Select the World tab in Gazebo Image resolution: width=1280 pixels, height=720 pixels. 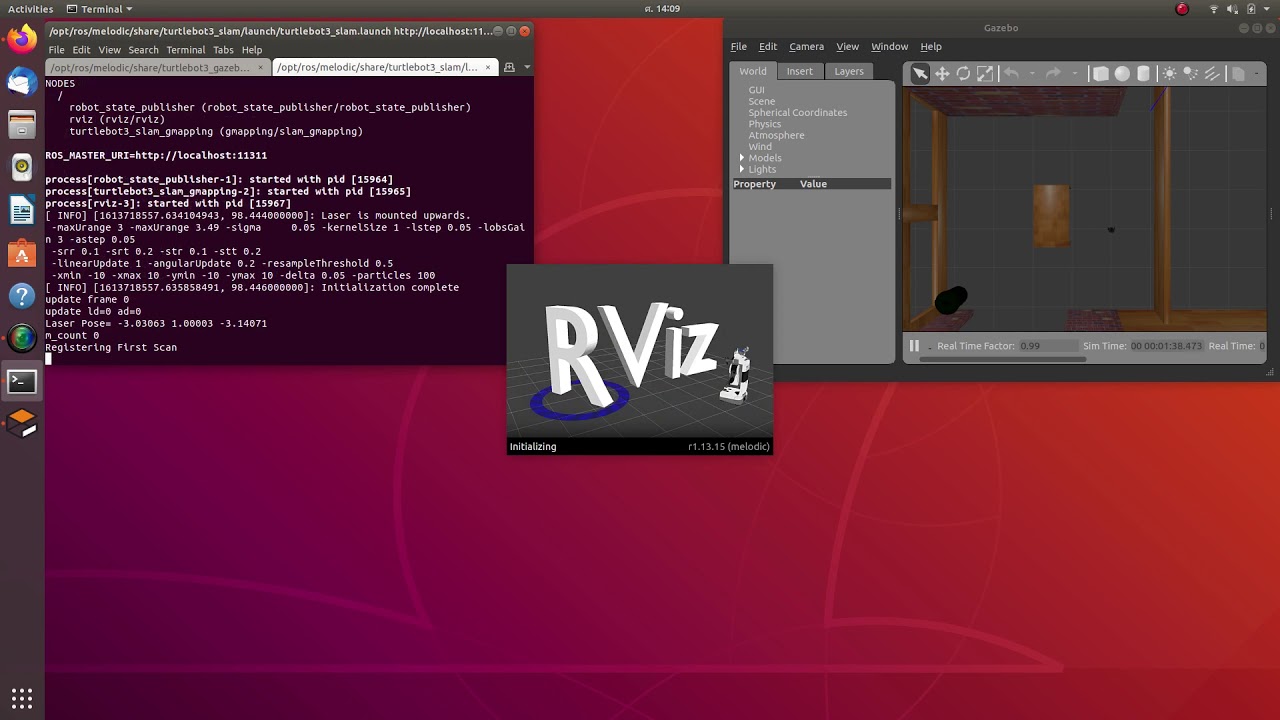click(x=753, y=71)
